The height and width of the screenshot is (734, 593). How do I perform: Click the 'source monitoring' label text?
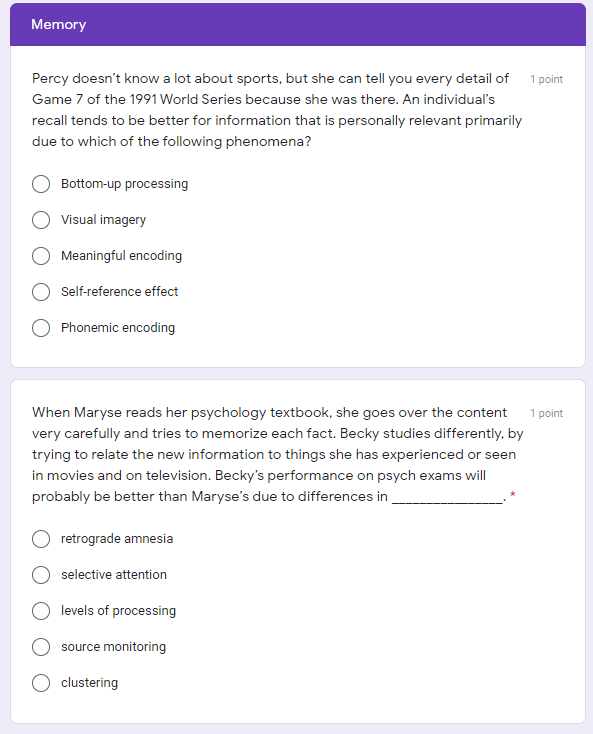pos(114,647)
